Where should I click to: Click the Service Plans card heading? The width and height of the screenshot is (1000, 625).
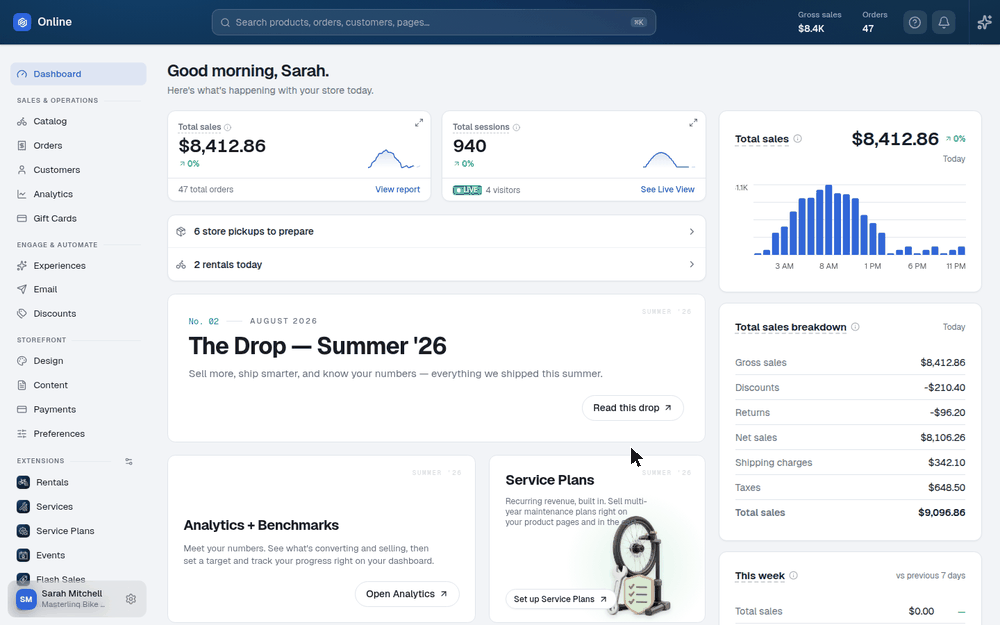[550, 480]
